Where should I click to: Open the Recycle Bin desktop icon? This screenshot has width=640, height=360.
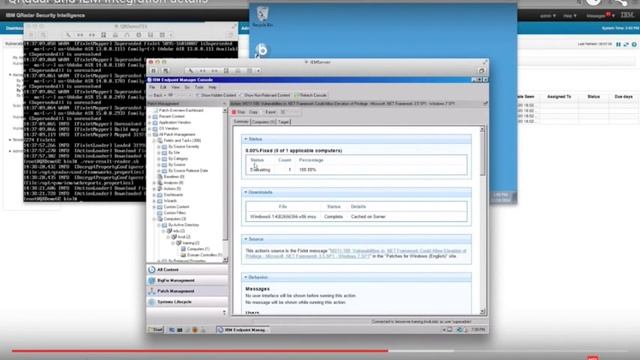pos(262,15)
